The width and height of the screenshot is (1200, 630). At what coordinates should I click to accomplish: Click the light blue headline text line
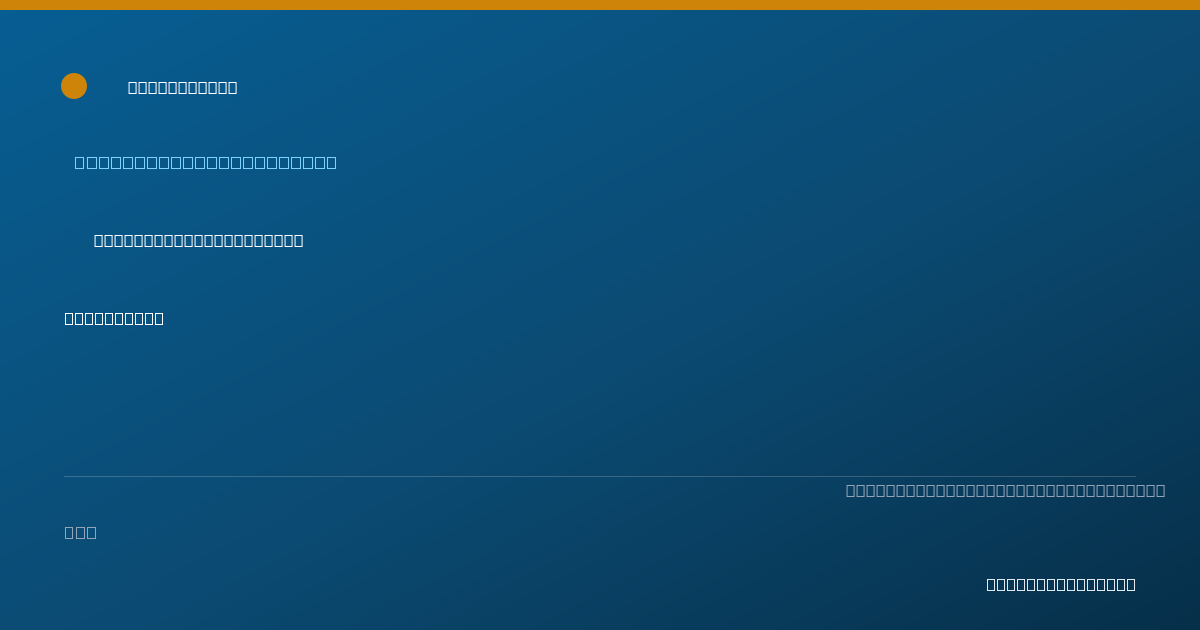point(206,162)
